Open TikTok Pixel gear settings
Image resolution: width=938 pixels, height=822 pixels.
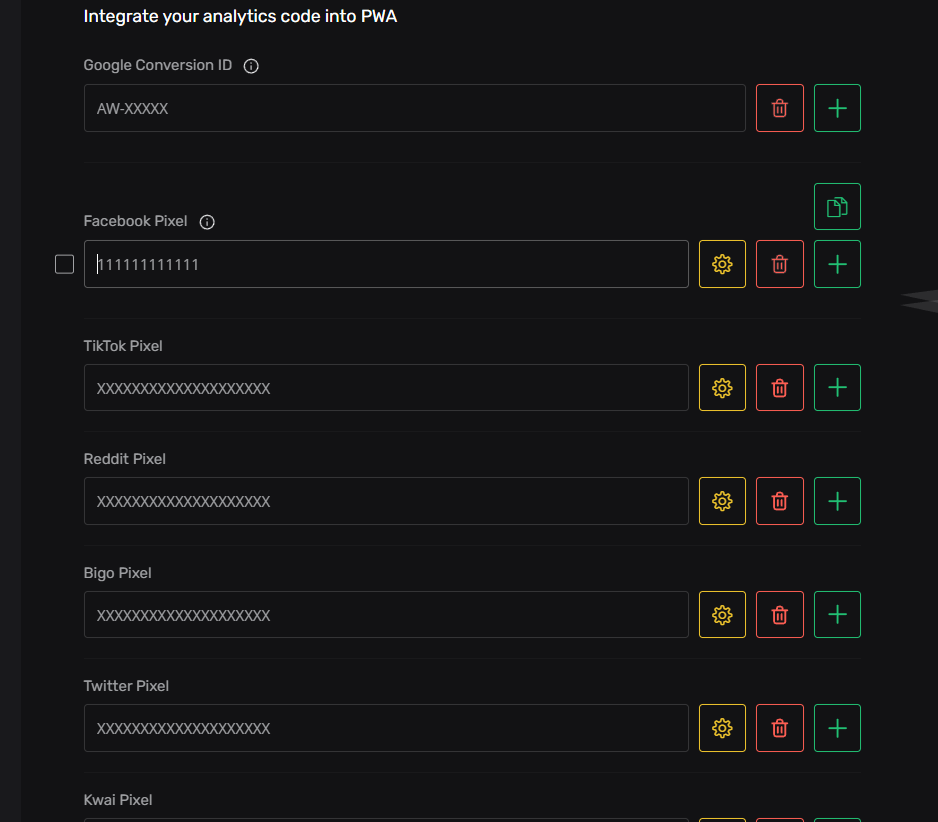pyautogui.click(x=722, y=387)
